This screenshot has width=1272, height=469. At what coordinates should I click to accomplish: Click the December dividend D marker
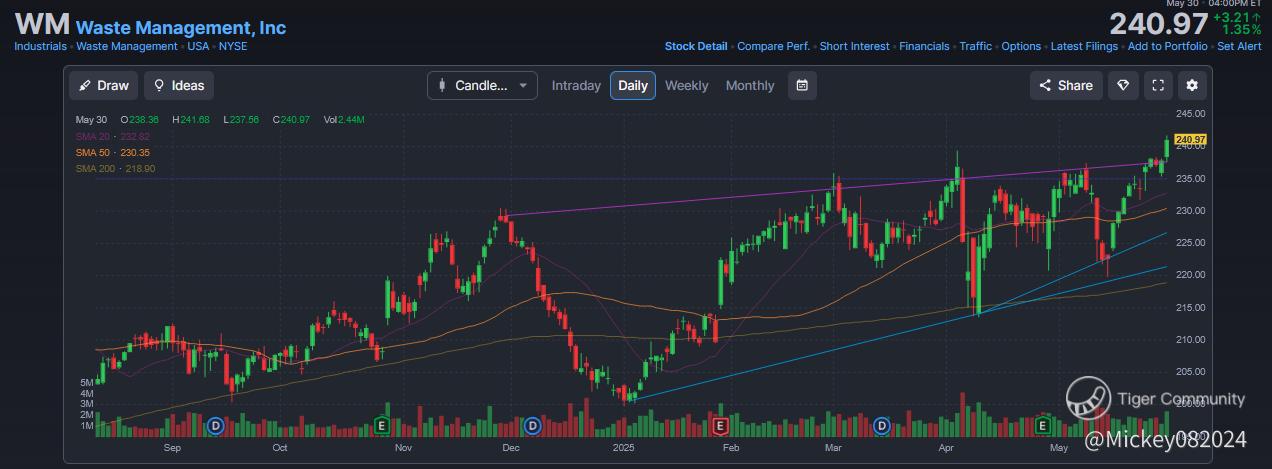[532, 426]
